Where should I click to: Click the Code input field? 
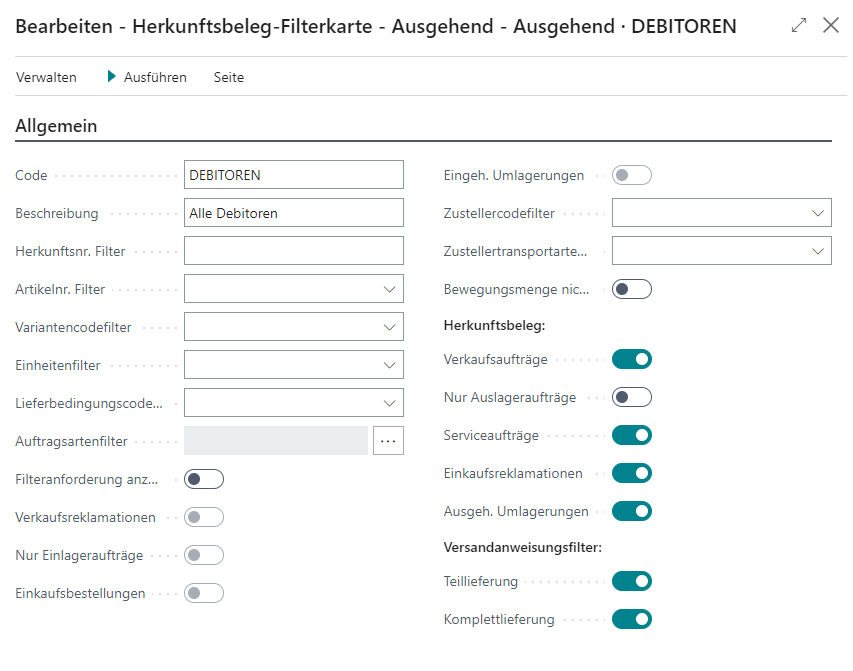pos(293,175)
